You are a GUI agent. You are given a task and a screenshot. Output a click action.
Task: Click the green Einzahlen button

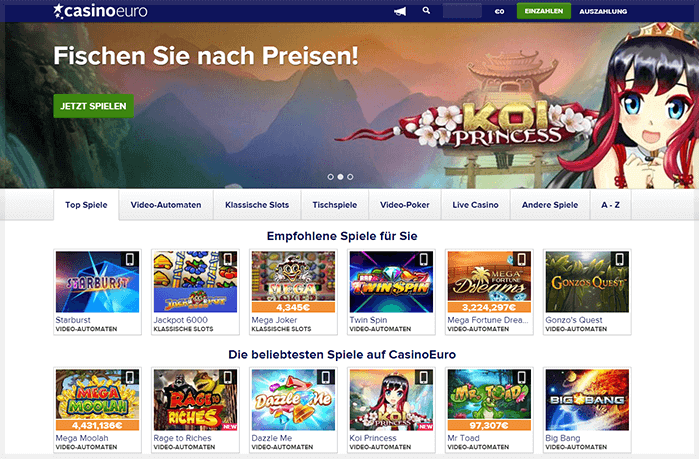pos(543,11)
